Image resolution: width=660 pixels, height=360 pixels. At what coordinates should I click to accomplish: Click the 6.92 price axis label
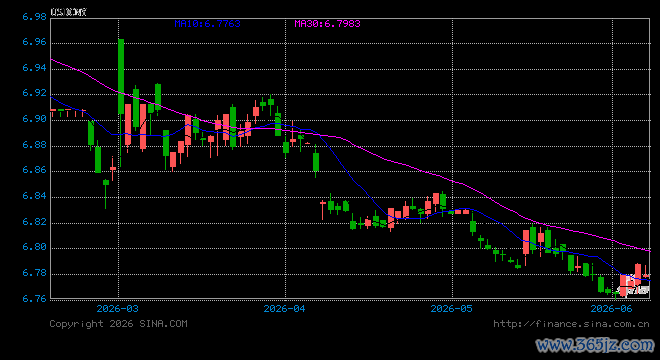34,93
